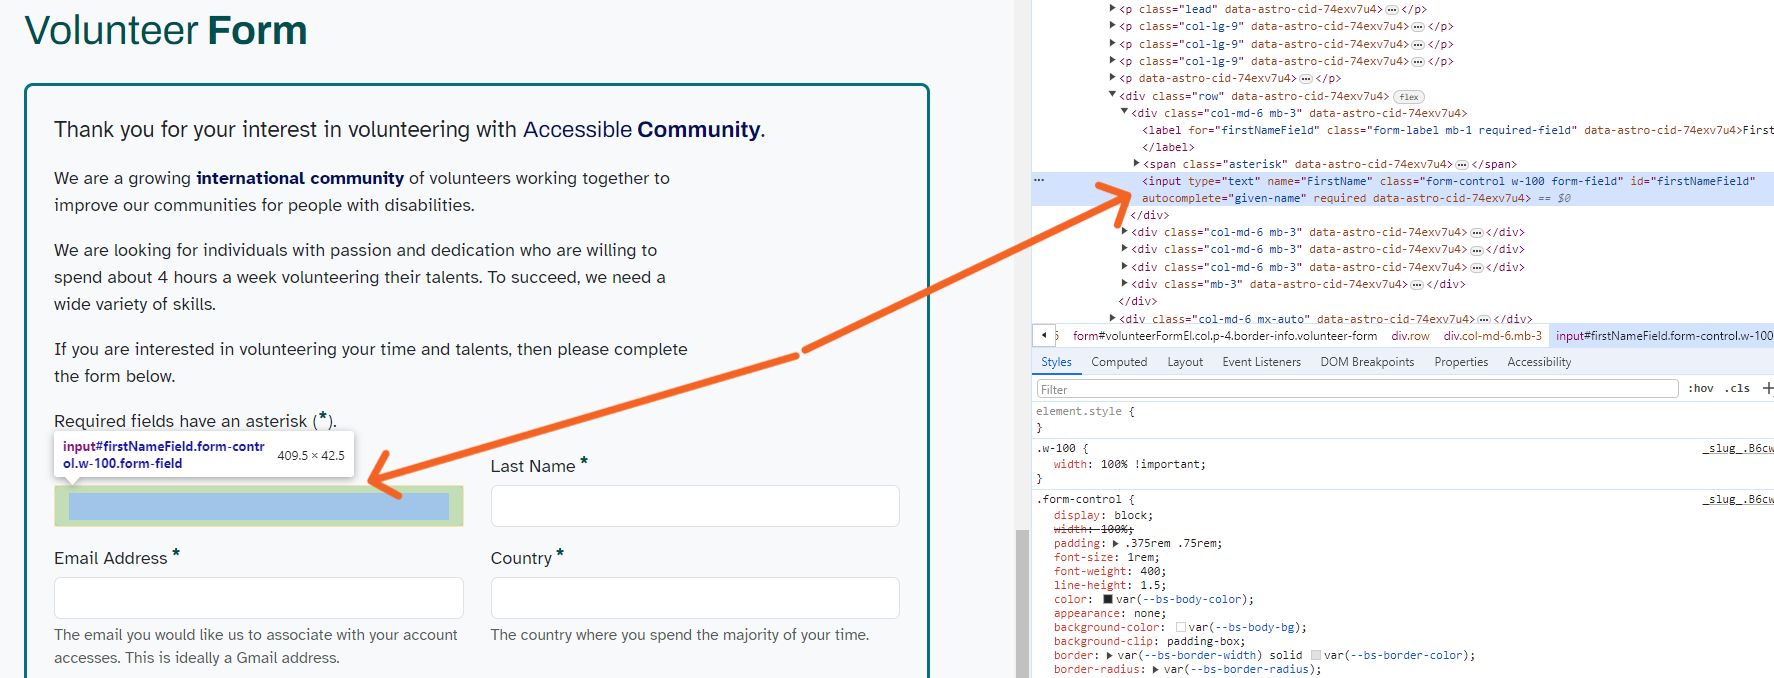This screenshot has width=1774, height=678.
Task: Click the 'display: block' declaration
Action: (1103, 515)
